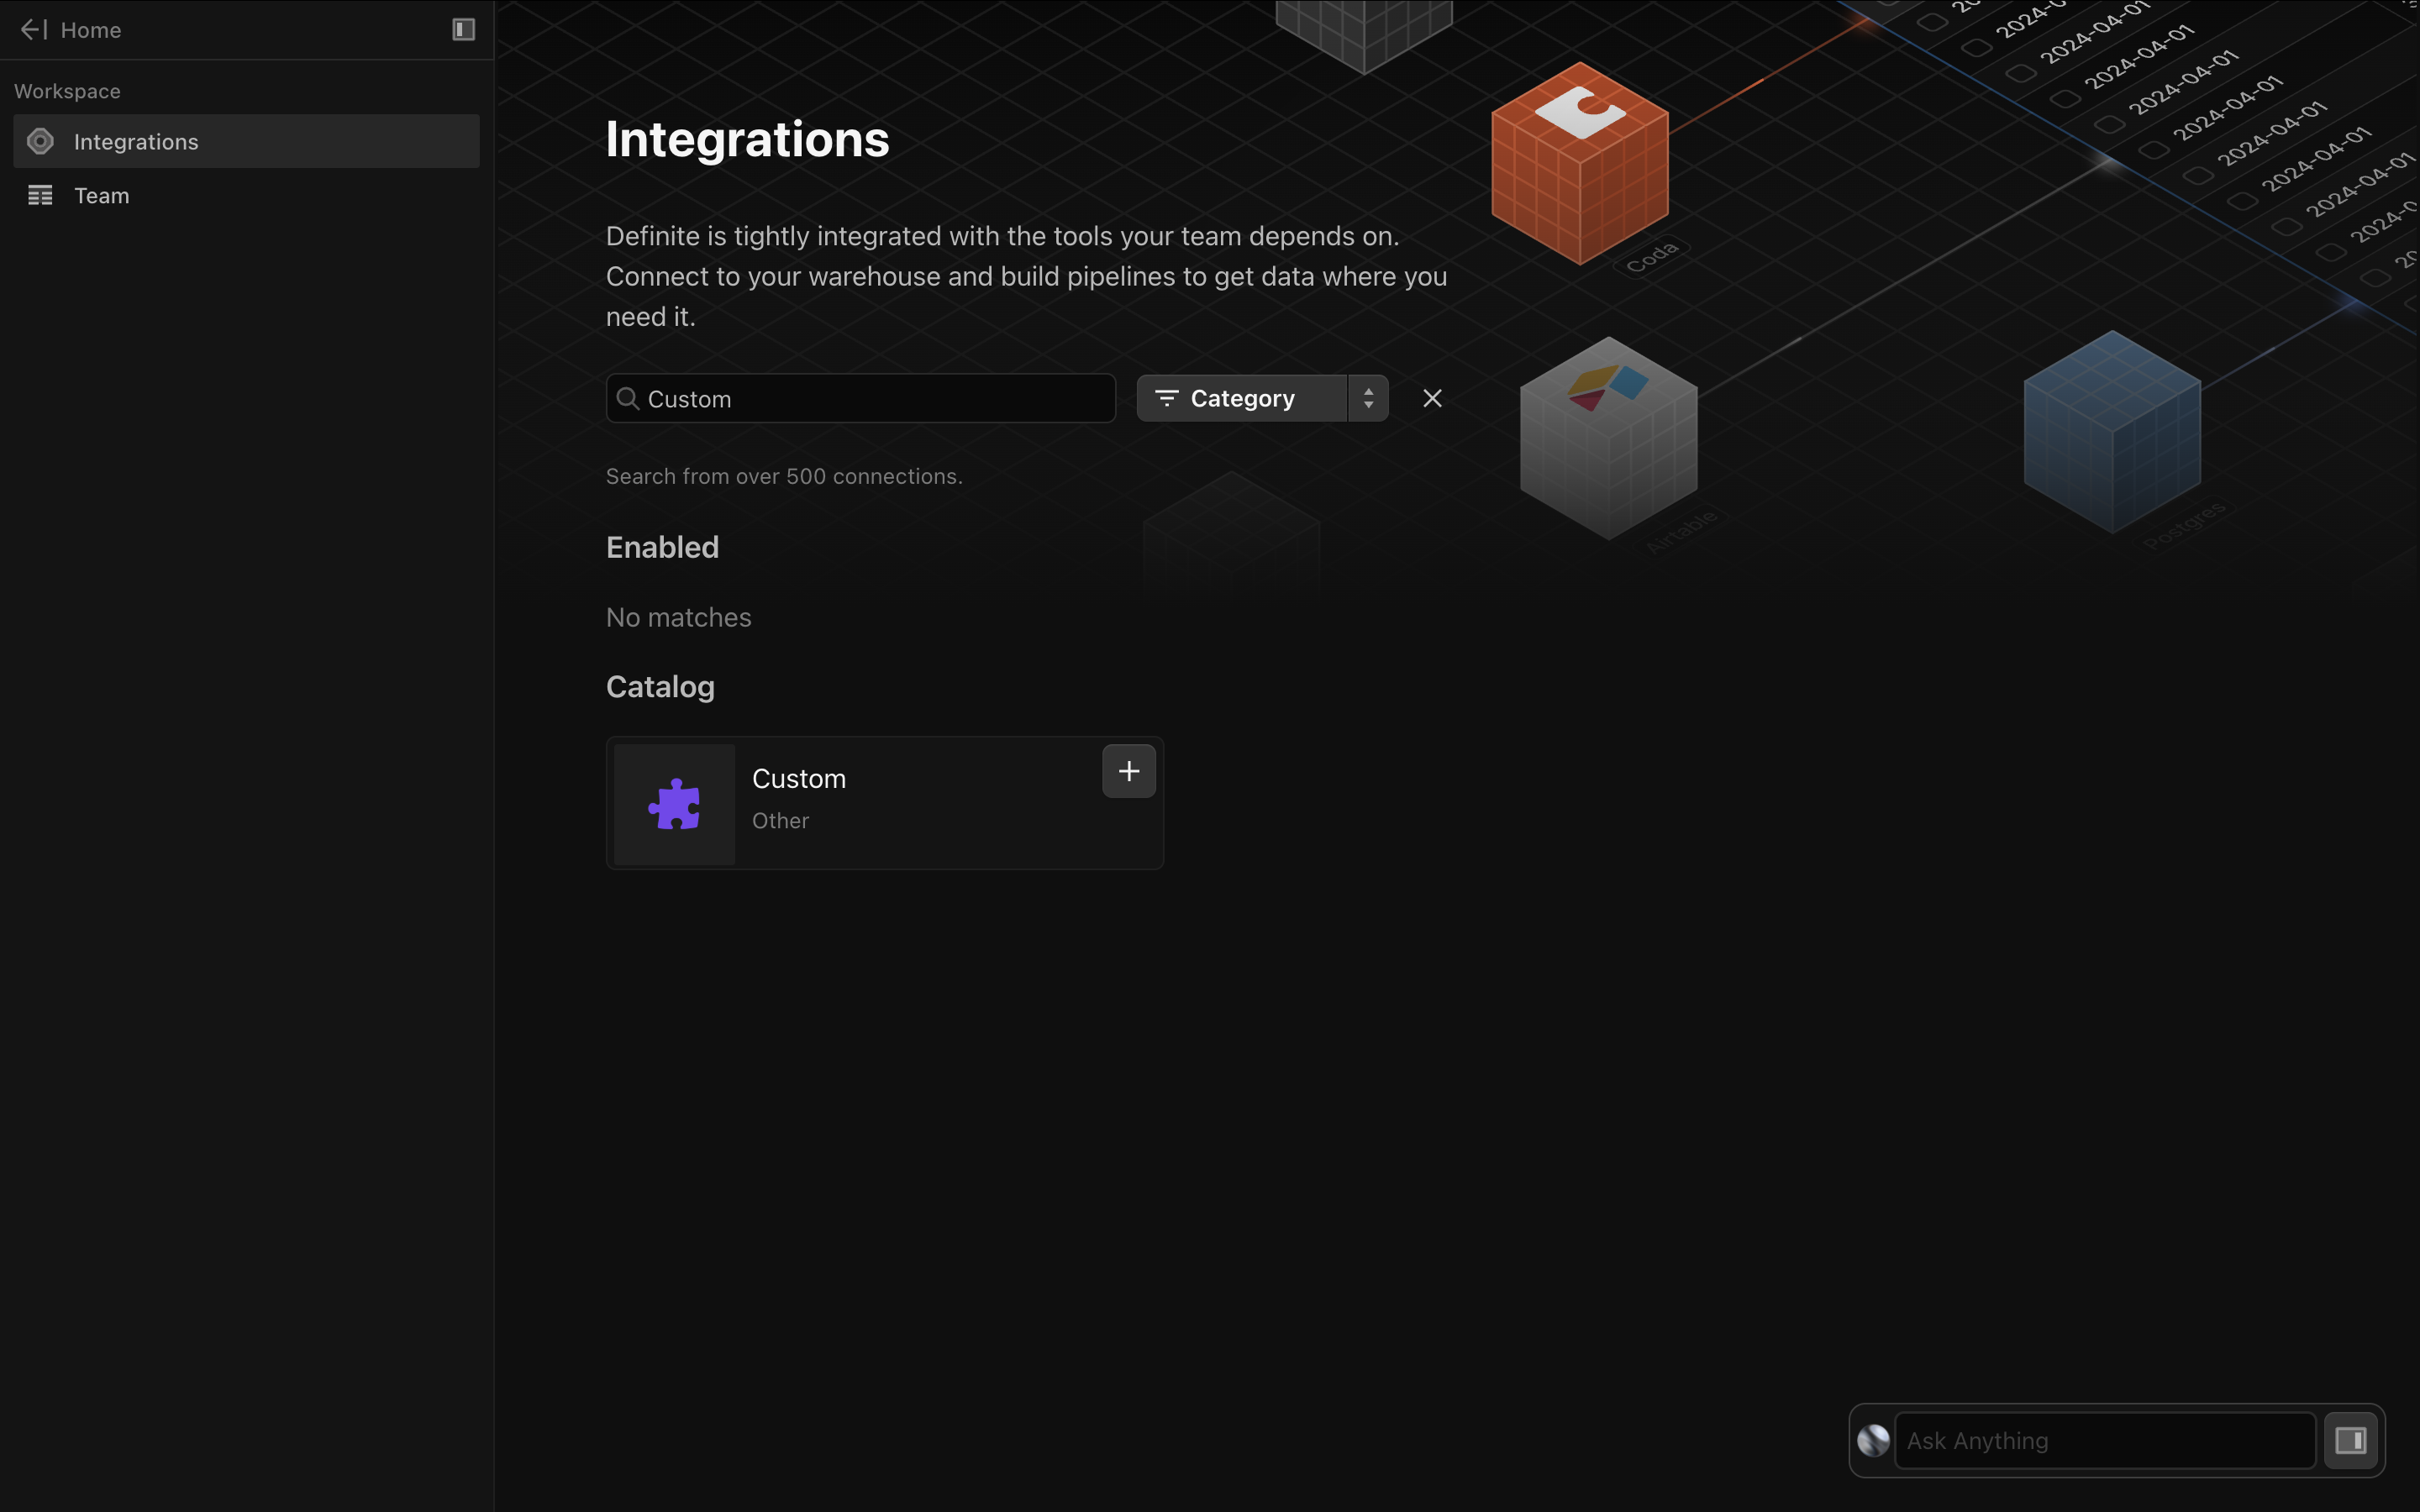Add Custom integration with plus button
This screenshot has width=2420, height=1512.
pos(1129,771)
